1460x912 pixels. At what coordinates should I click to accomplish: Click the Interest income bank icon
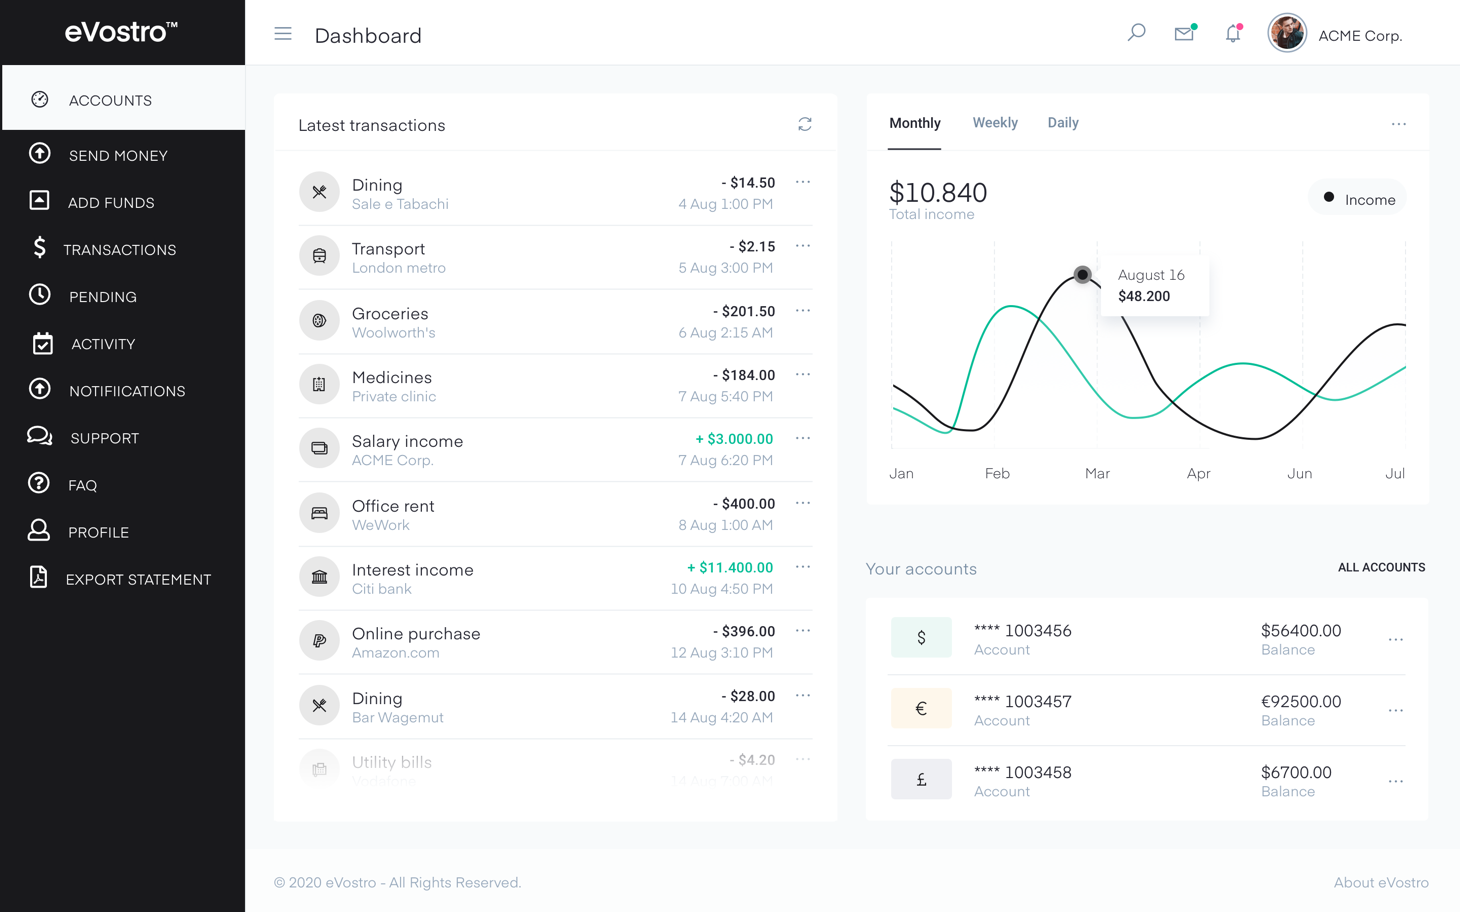(x=319, y=577)
